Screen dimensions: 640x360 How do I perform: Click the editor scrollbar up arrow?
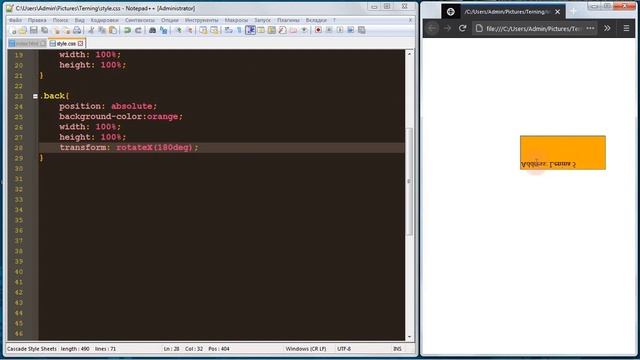[x=409, y=53]
